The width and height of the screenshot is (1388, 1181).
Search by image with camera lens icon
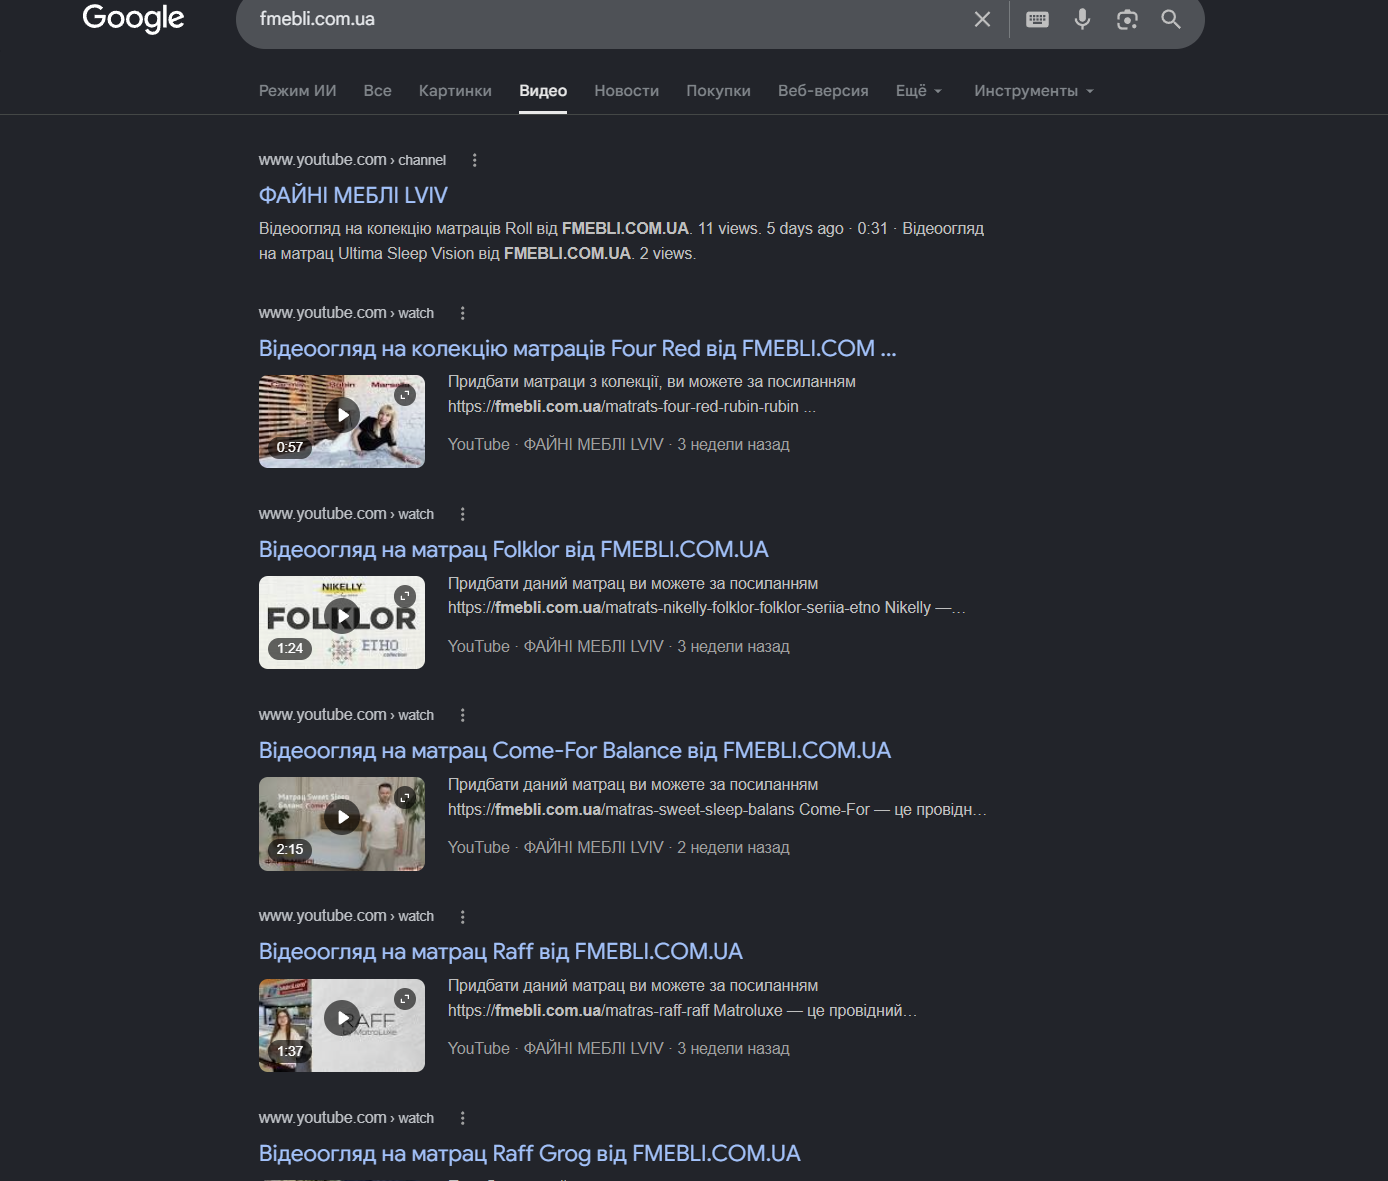click(1127, 19)
